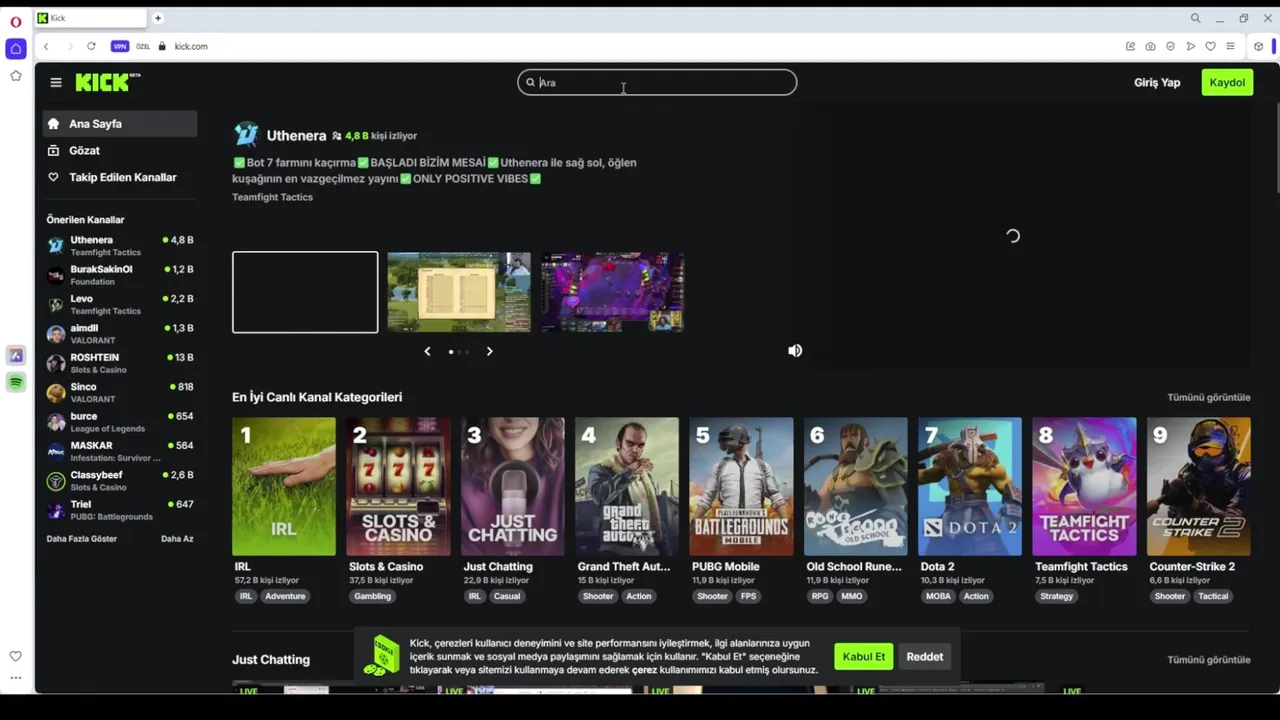Open PUBG Mobile category card
1280x720 pixels.
point(741,486)
